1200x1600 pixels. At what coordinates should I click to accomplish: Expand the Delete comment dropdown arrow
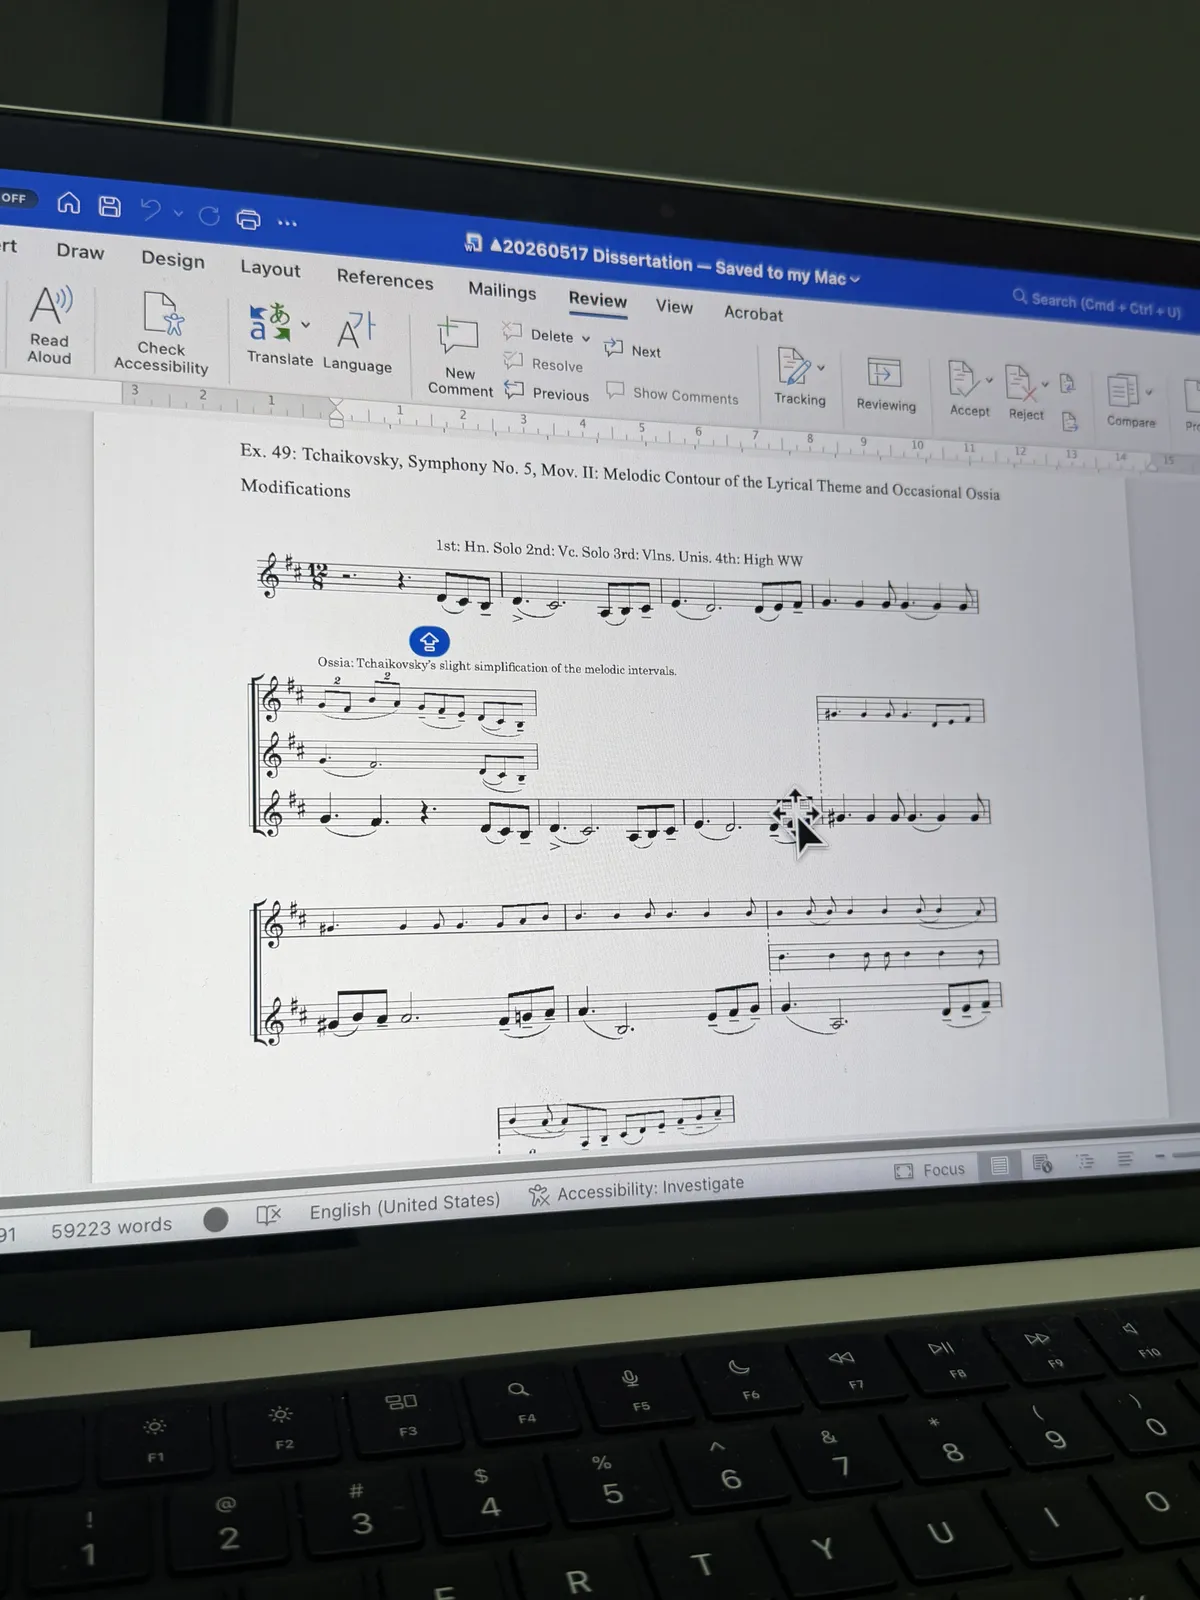tap(586, 339)
